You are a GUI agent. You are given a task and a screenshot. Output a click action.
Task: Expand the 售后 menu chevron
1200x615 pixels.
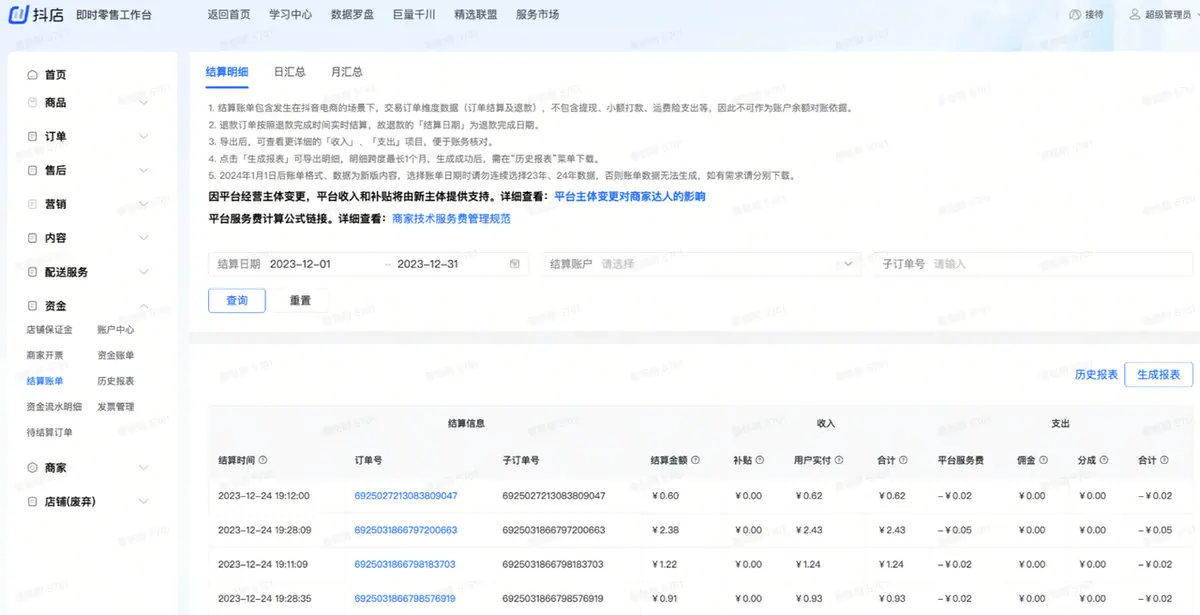point(143,170)
